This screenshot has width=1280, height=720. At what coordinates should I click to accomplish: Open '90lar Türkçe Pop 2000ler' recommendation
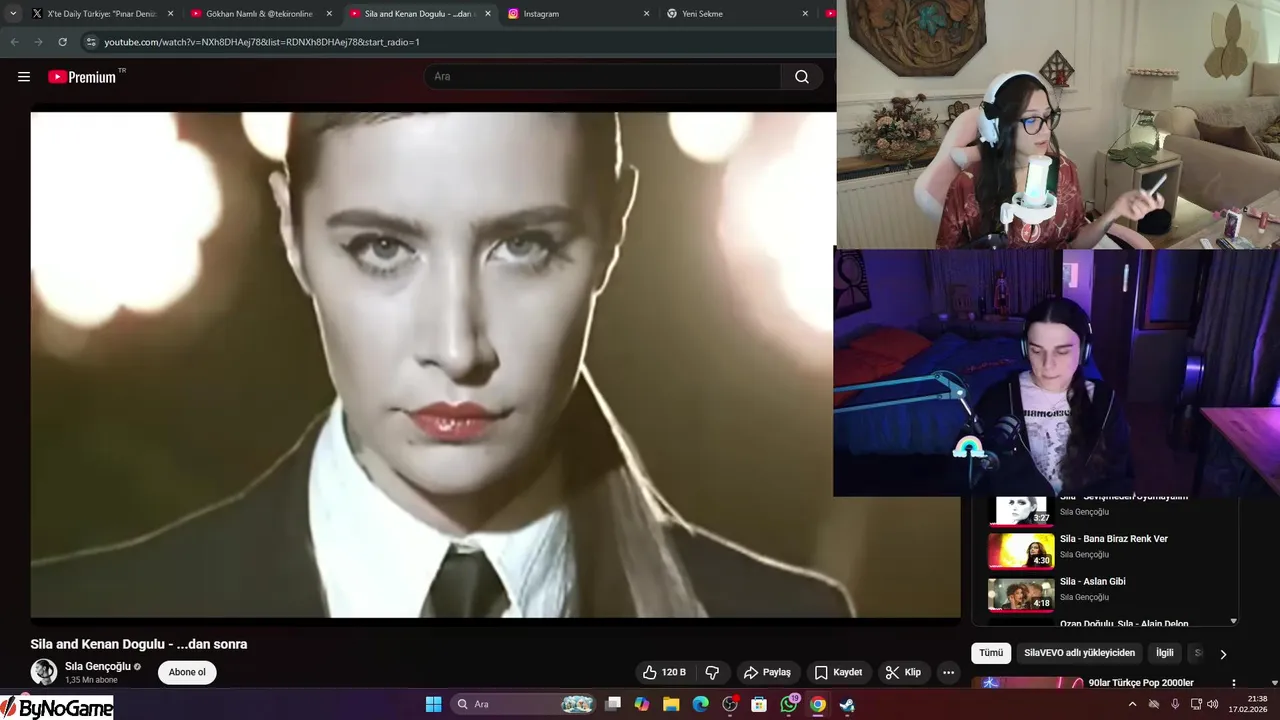[x=1141, y=683]
